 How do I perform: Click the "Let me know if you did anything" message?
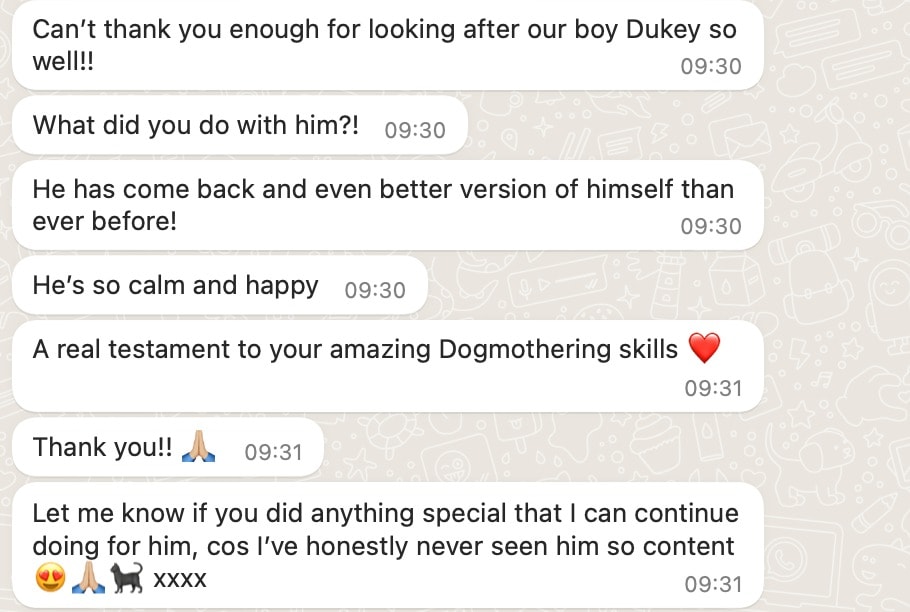click(x=385, y=545)
